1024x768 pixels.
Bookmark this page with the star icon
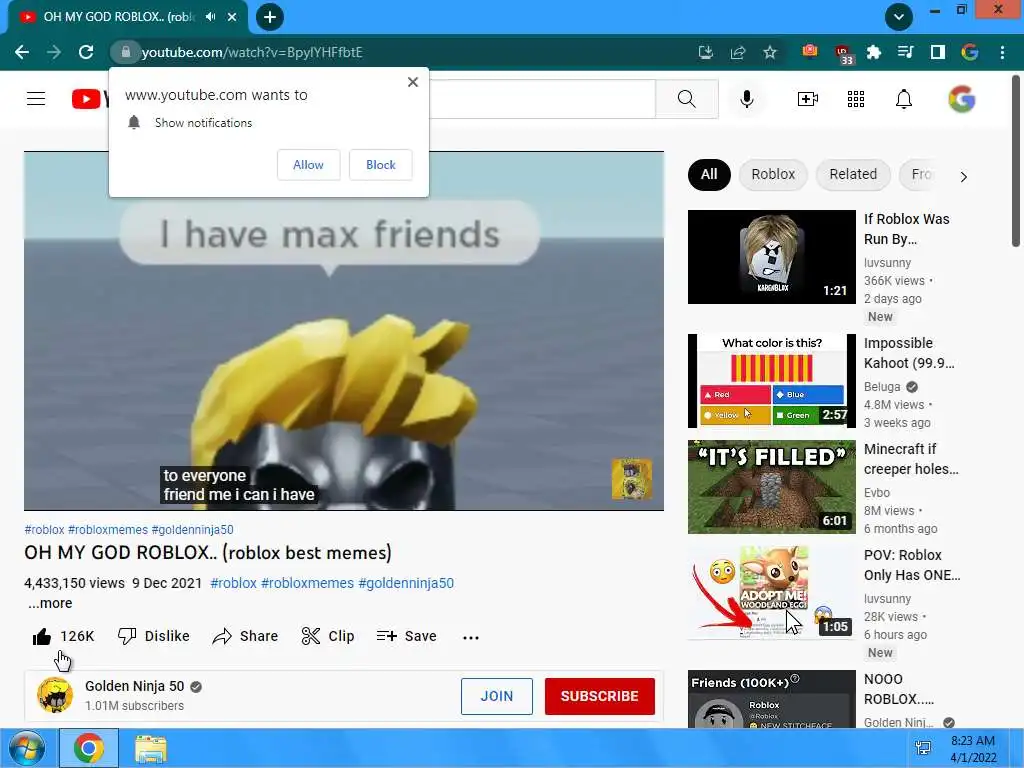[770, 52]
